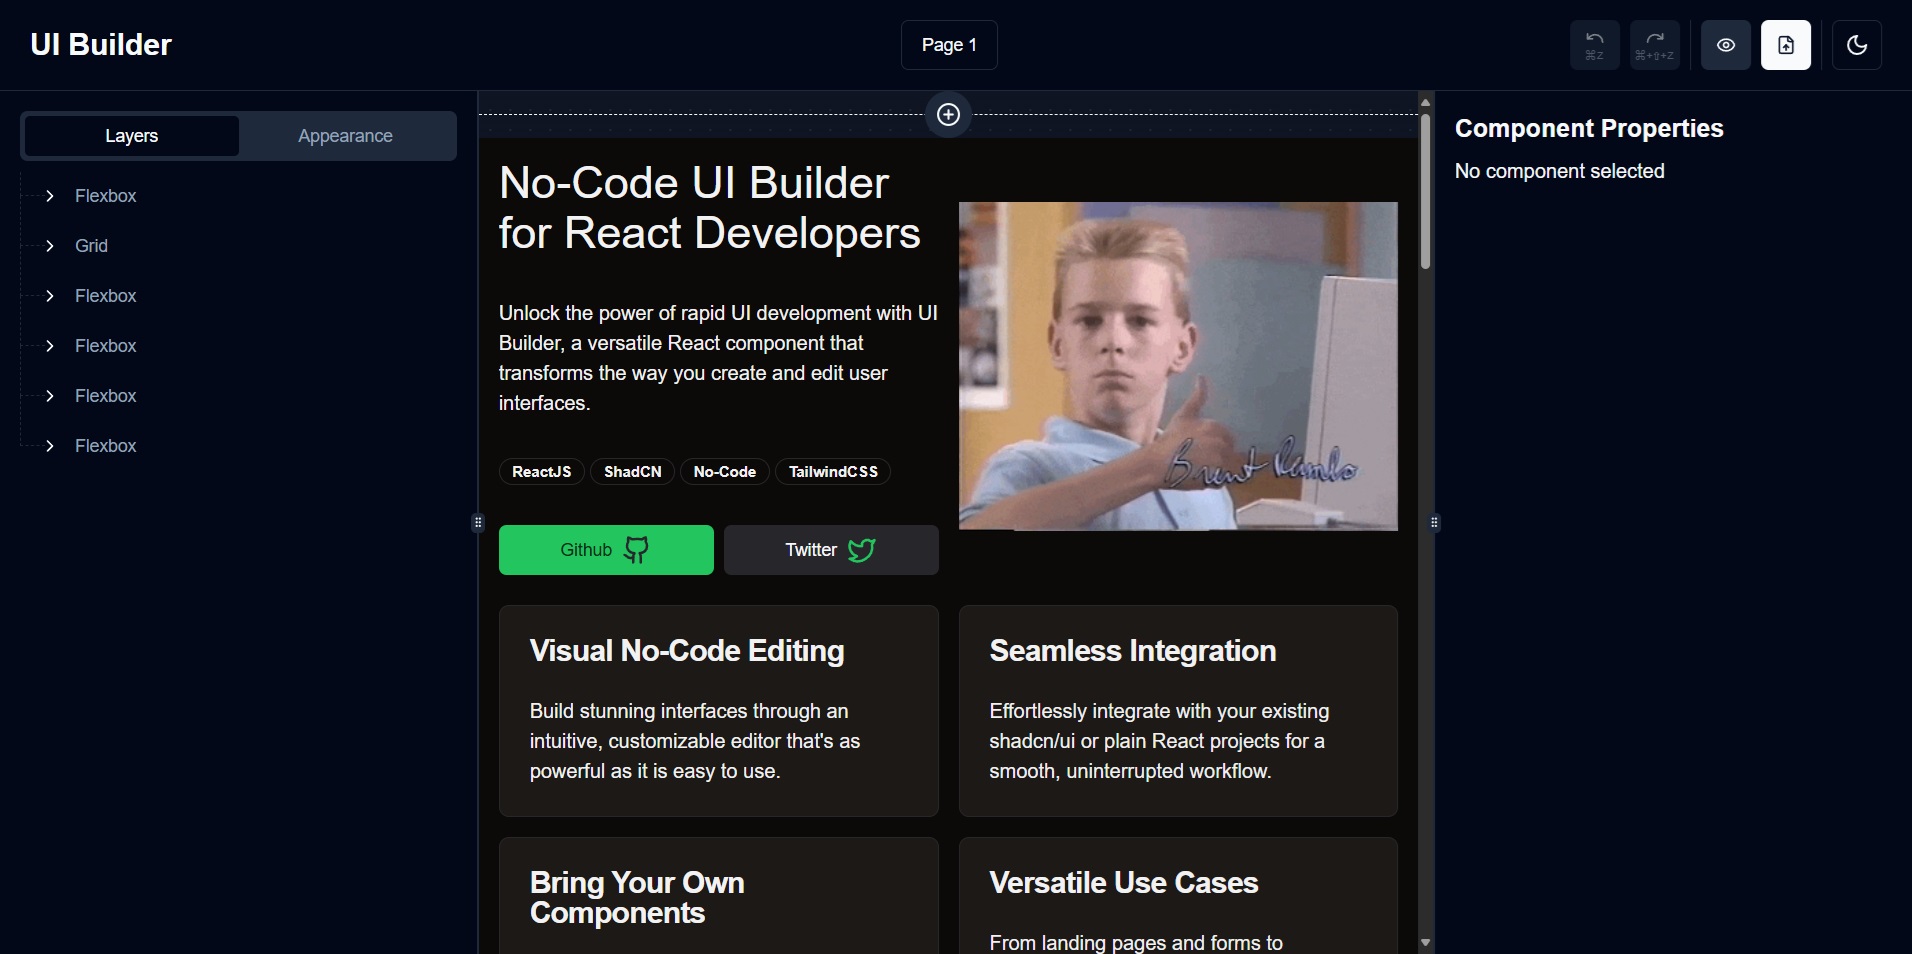Click the ShadCN badge
This screenshot has width=1912, height=954.
point(633,472)
